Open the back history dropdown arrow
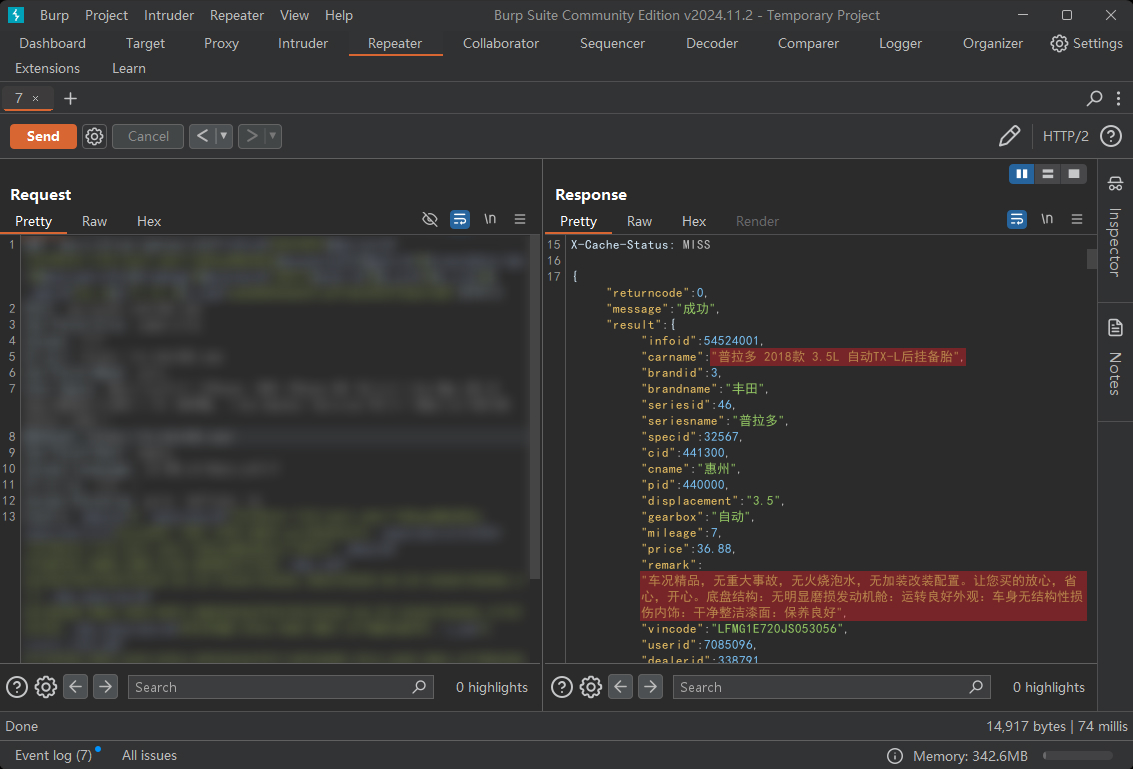This screenshot has width=1133, height=769. pos(224,136)
